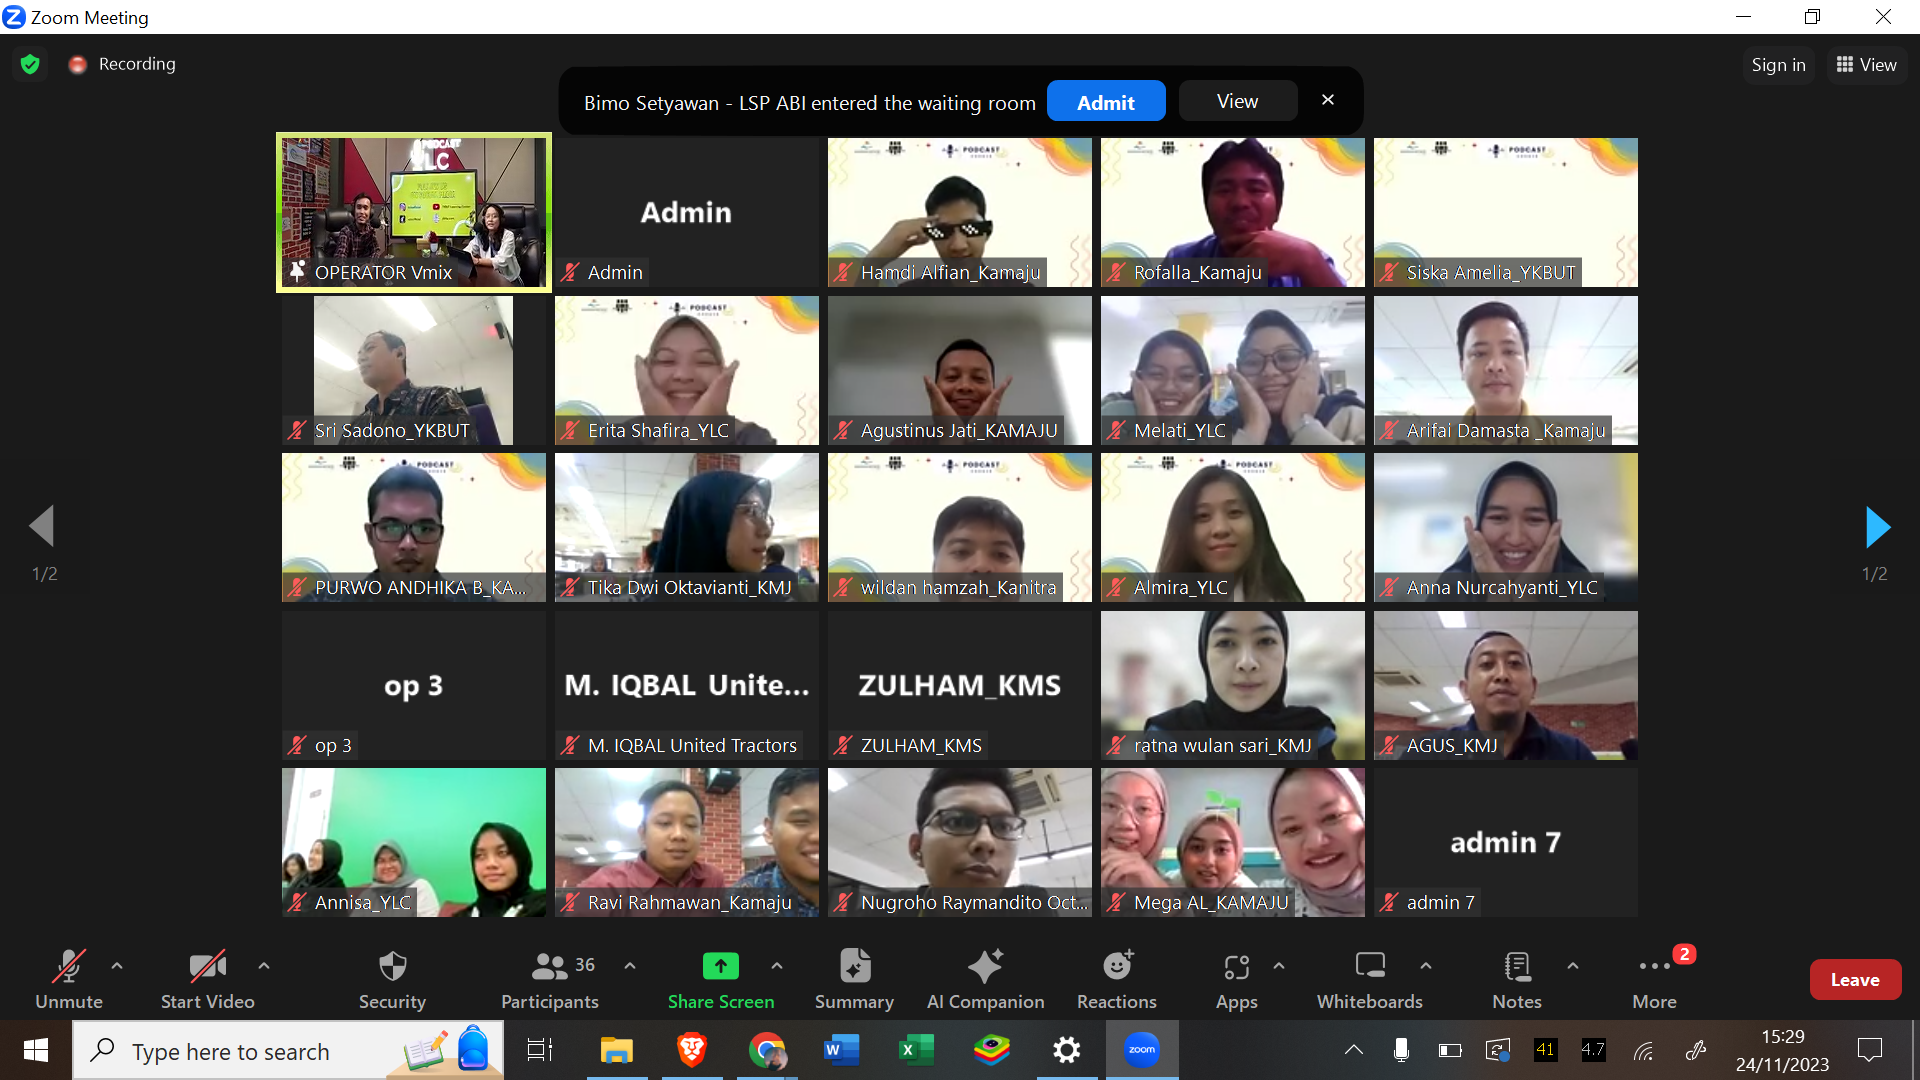Viewport: 1920px width, 1080px height.
Task: Click the green encryption shield icon
Action: [x=30, y=64]
